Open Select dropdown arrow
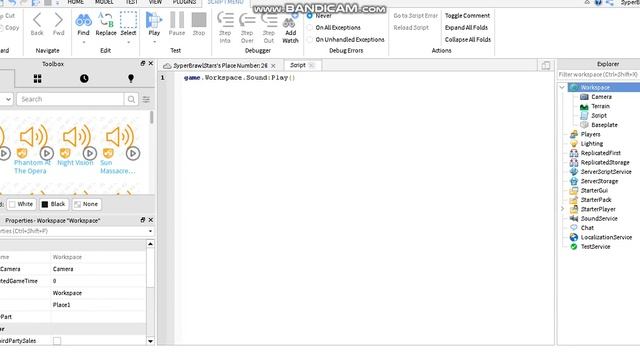Screen dimensions: 640x360 [128, 42]
